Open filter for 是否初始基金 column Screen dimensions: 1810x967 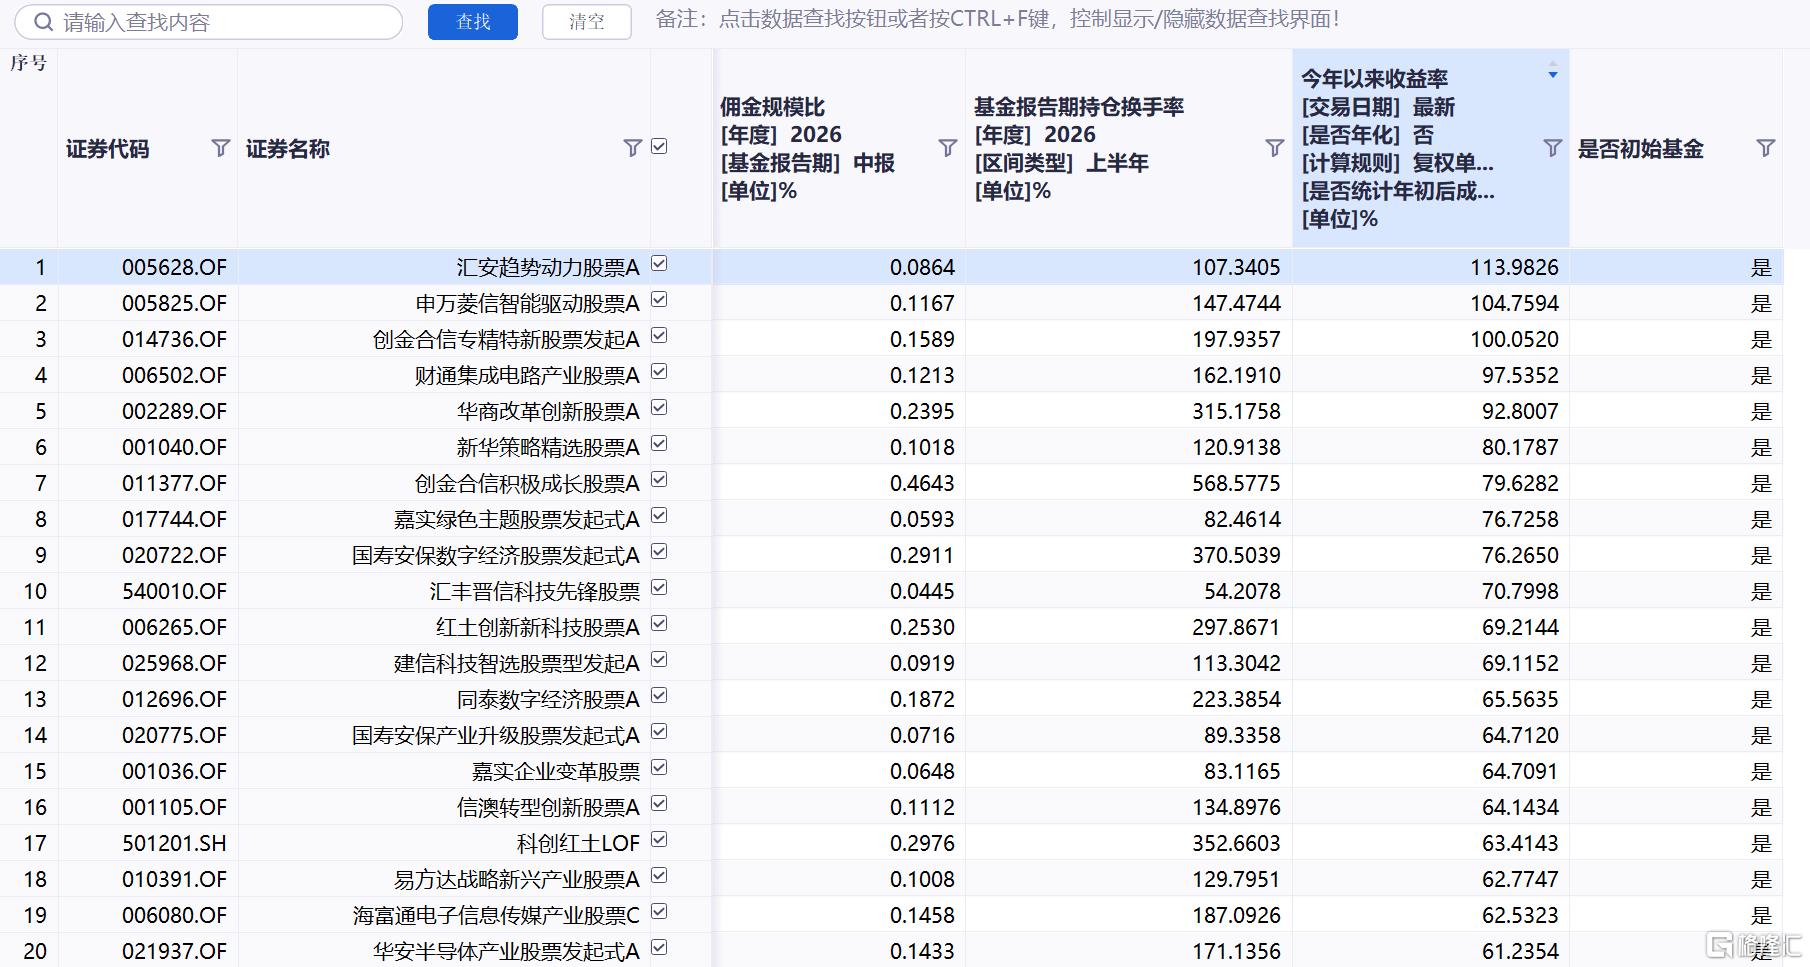1766,148
